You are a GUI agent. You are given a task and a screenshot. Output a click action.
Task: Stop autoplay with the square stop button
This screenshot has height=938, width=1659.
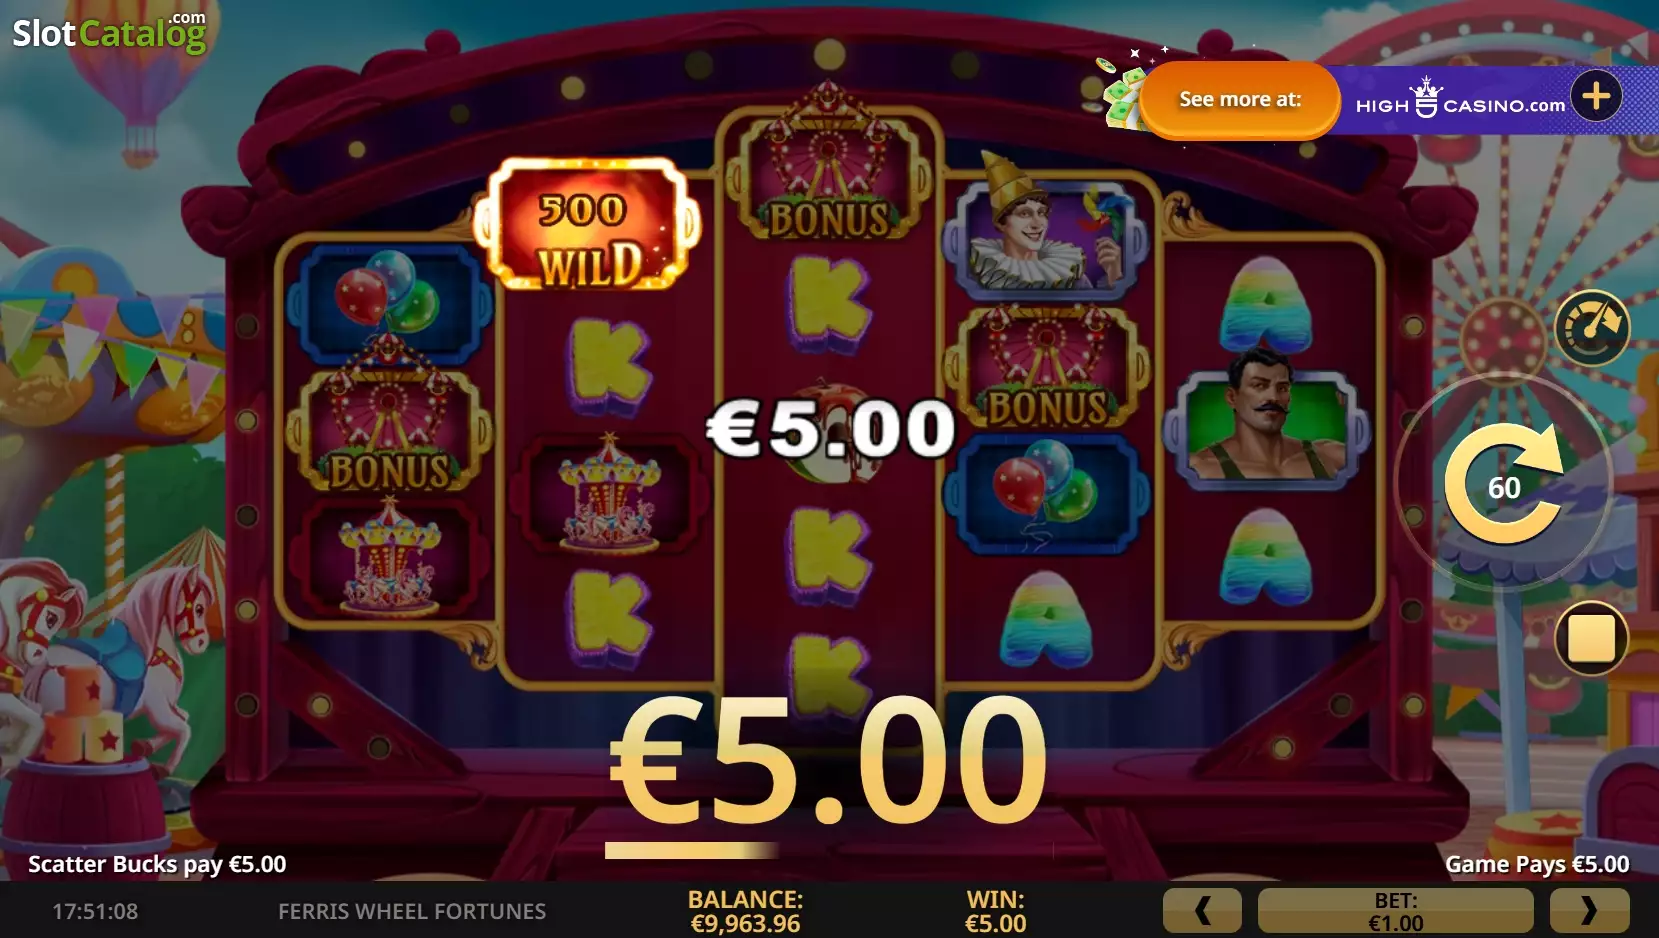pos(1591,638)
